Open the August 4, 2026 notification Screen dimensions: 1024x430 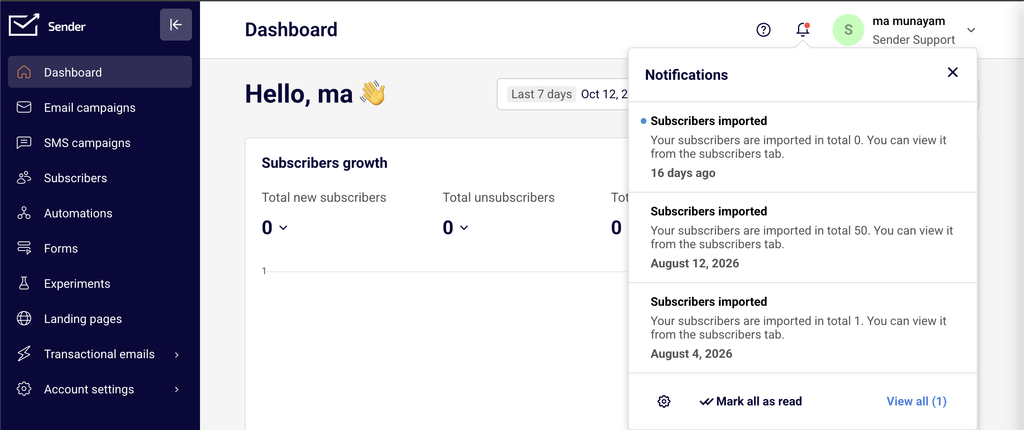click(x=803, y=328)
